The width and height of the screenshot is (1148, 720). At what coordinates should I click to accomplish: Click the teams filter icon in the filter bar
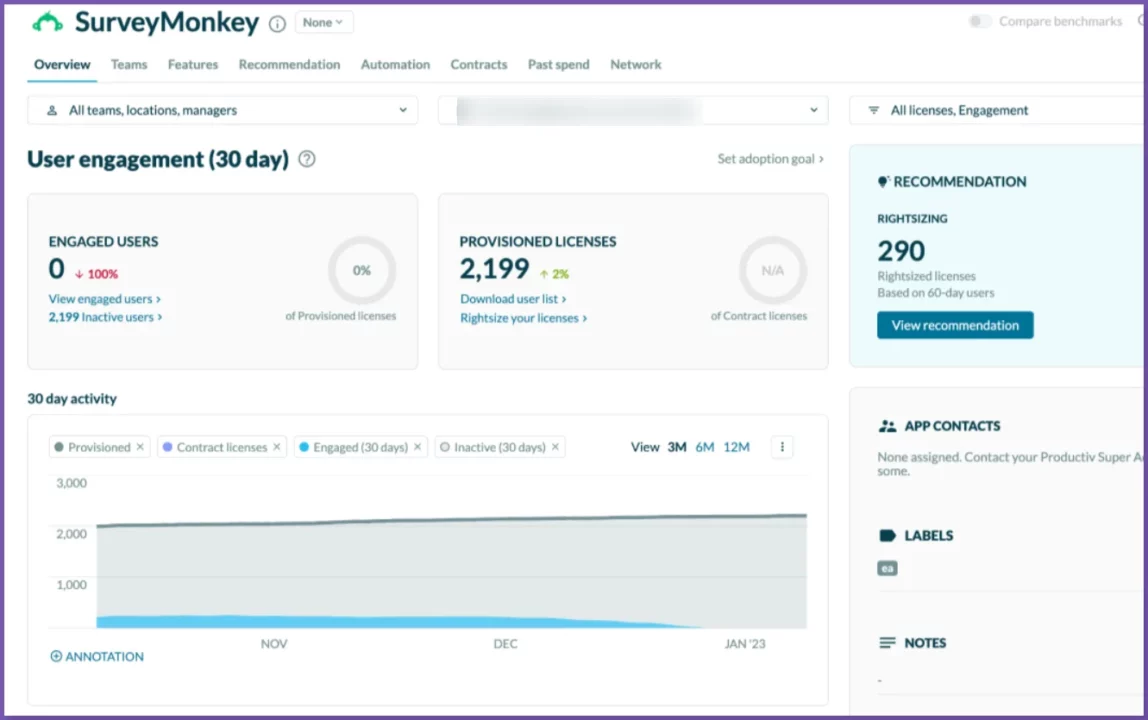tap(52, 110)
